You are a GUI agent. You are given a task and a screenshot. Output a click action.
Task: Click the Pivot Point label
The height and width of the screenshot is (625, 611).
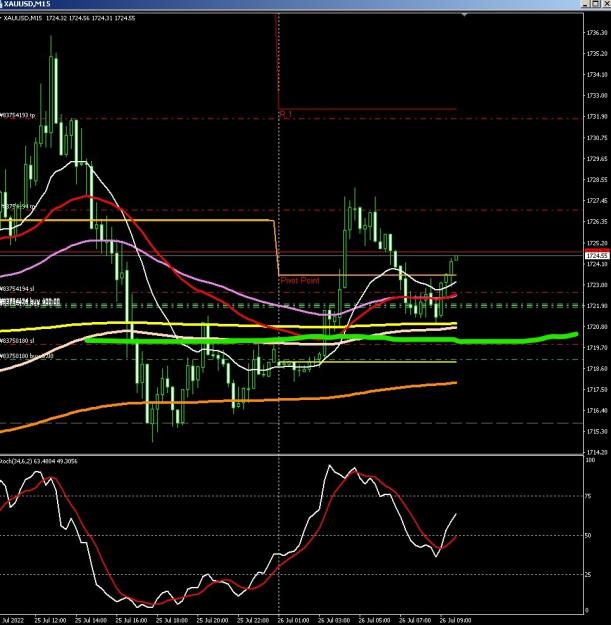300,280
